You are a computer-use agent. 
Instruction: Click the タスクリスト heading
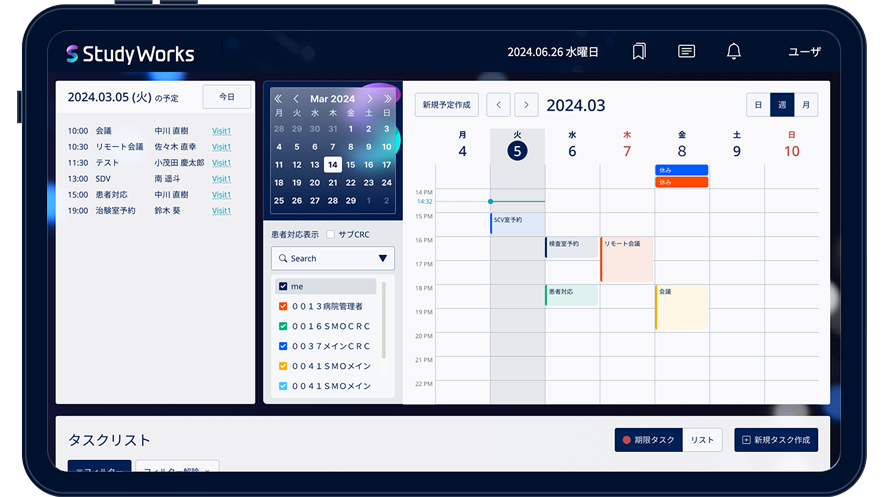109,440
